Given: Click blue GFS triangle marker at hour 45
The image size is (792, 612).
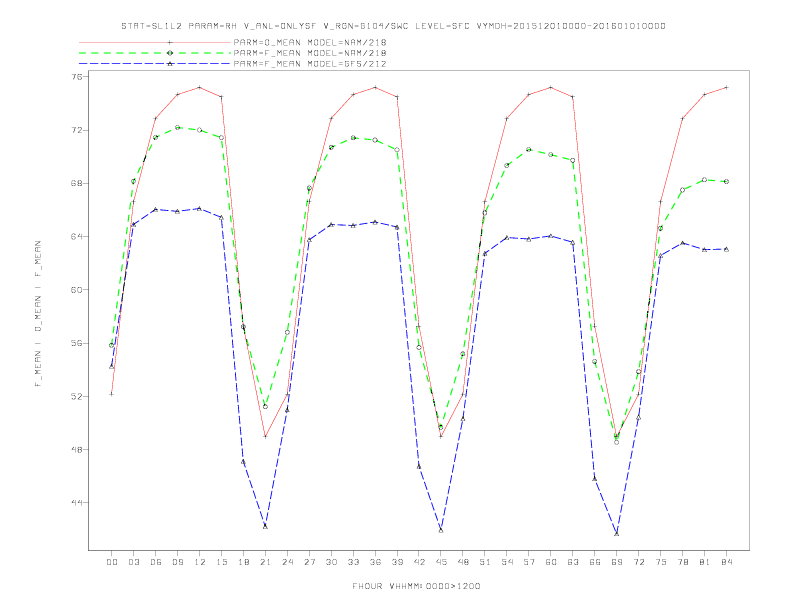Looking at the screenshot, I should pos(441,530).
